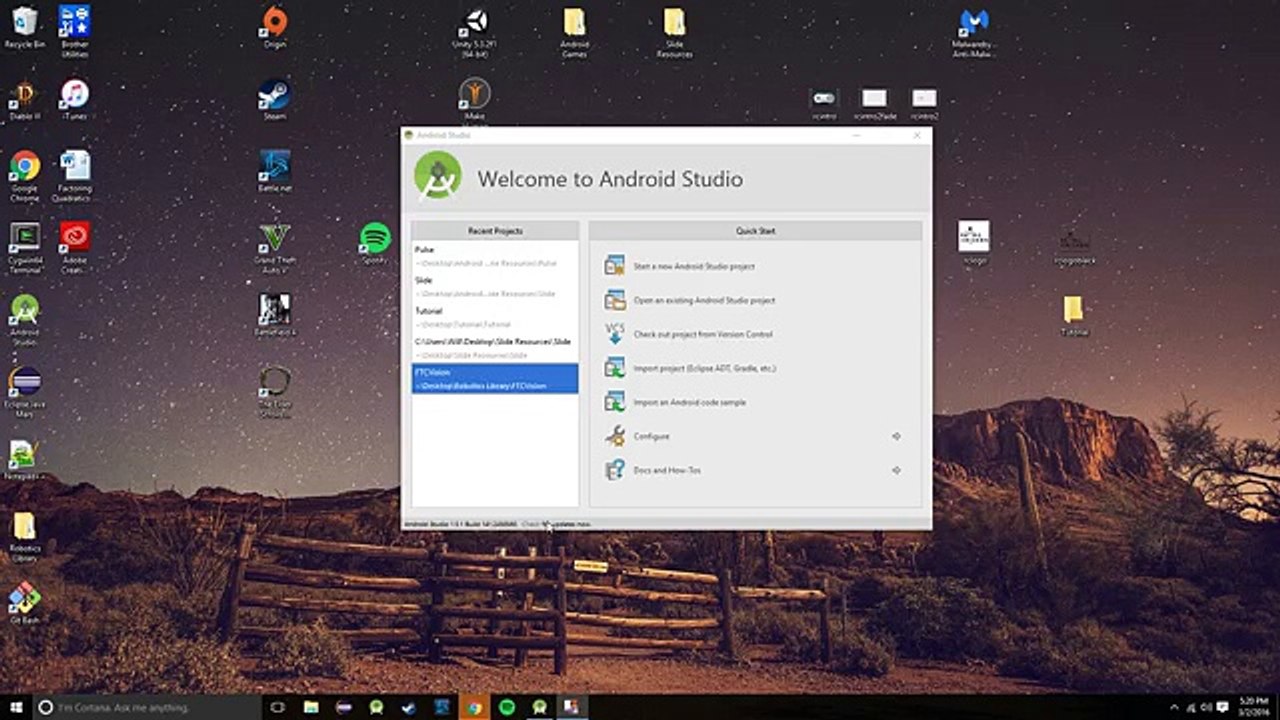Click the Task View taskbar button
Screen dimensions: 1280x720
[x=278, y=707]
